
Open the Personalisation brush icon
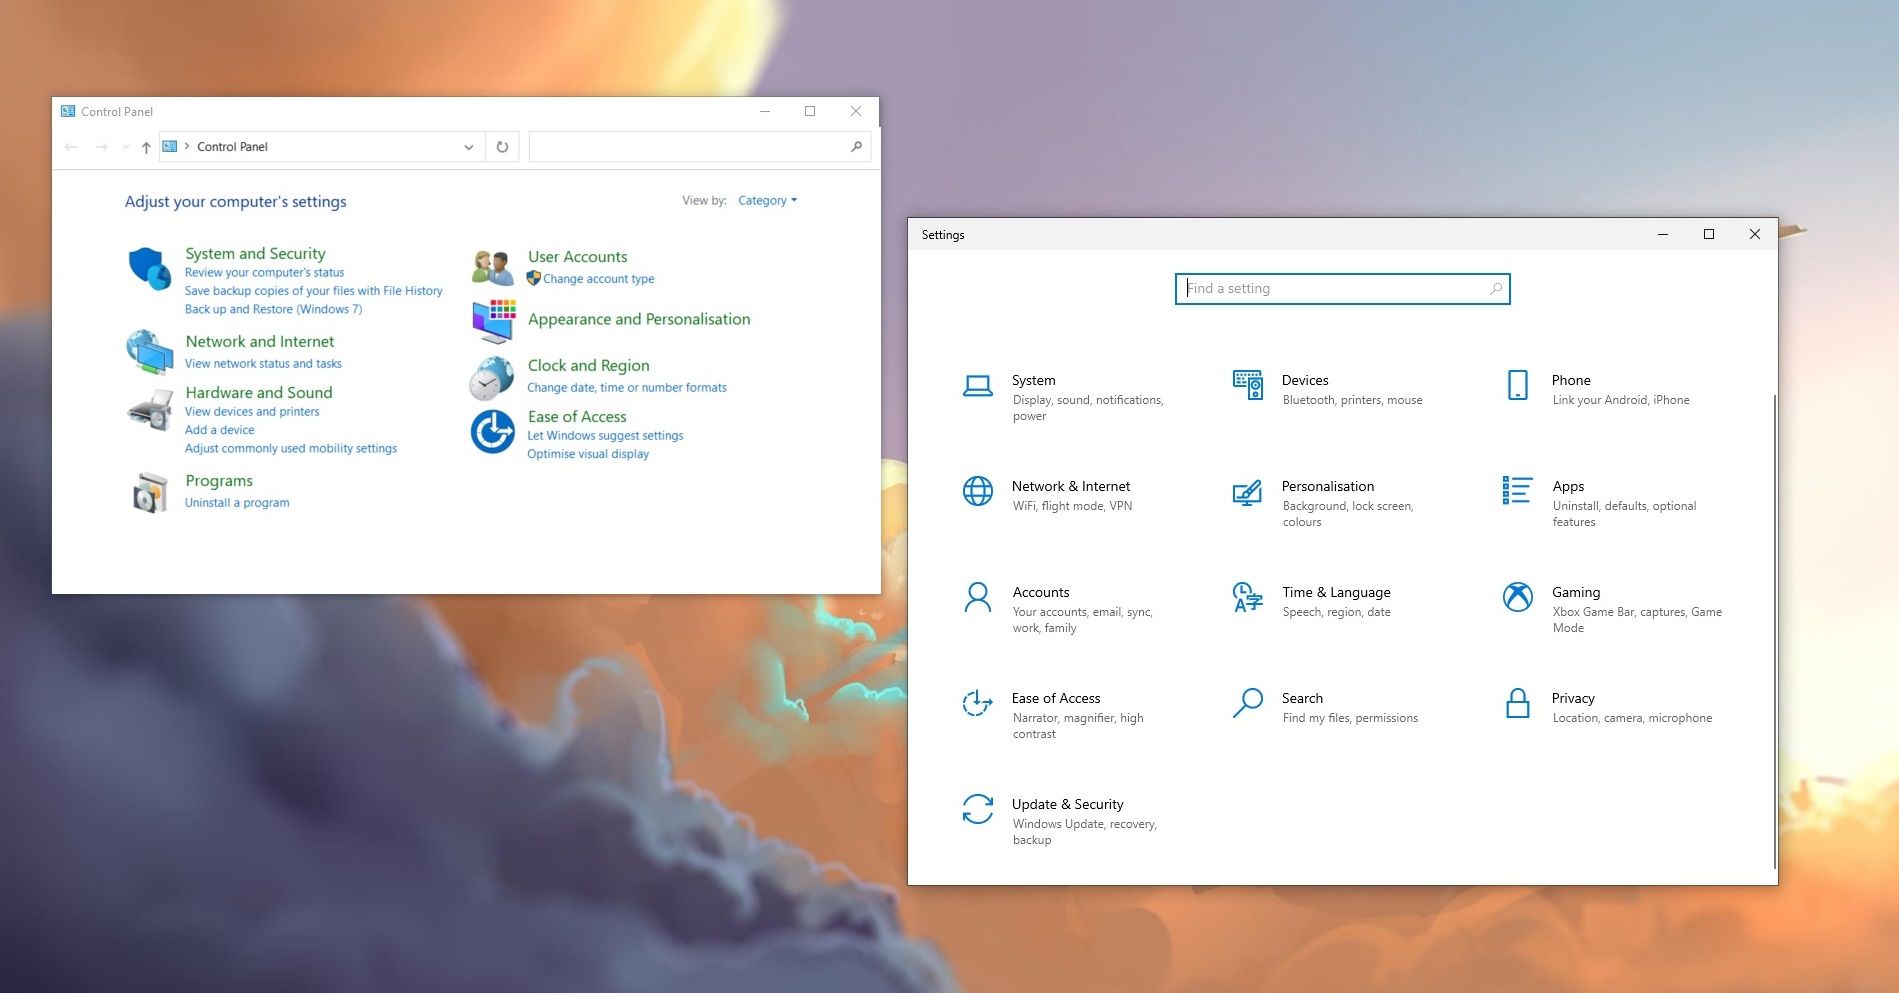[1247, 493]
